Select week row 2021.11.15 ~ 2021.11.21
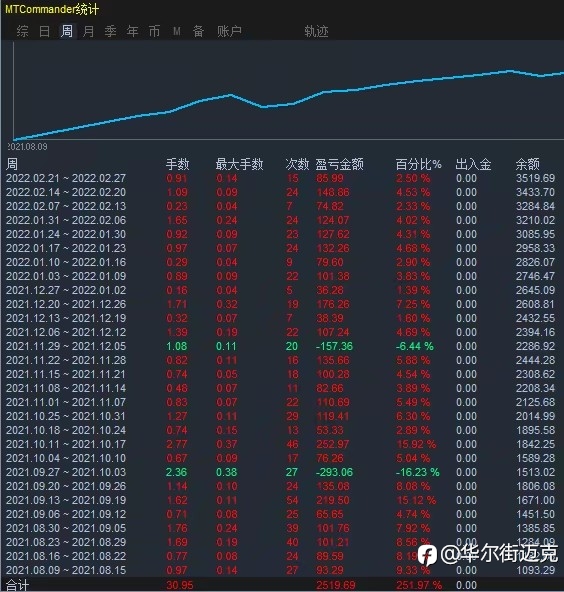 pos(281,374)
